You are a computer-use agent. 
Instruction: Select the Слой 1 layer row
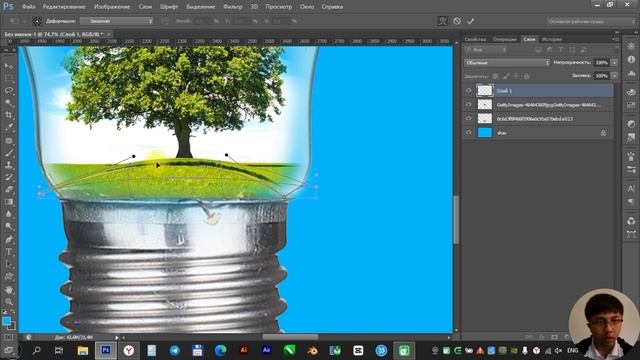538,91
